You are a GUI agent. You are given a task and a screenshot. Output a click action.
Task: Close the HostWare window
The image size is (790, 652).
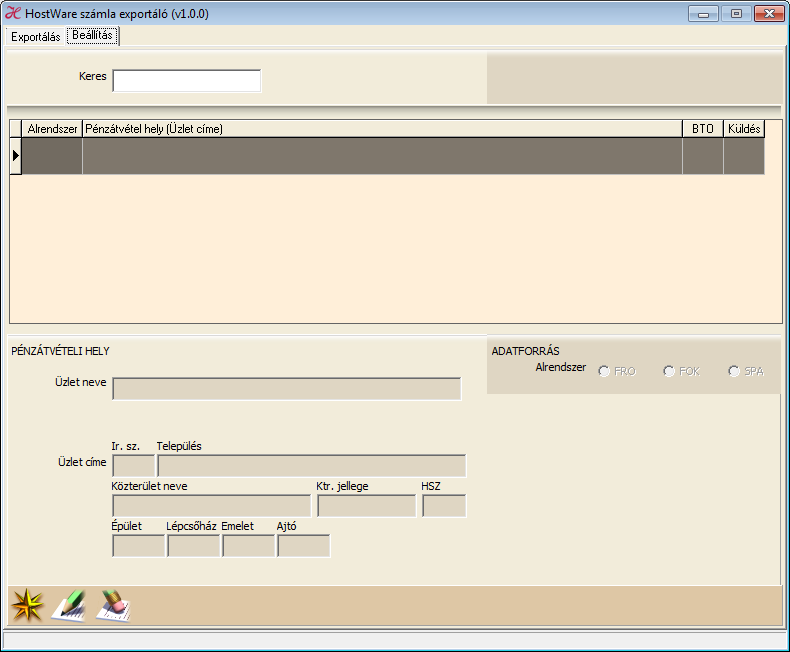769,14
